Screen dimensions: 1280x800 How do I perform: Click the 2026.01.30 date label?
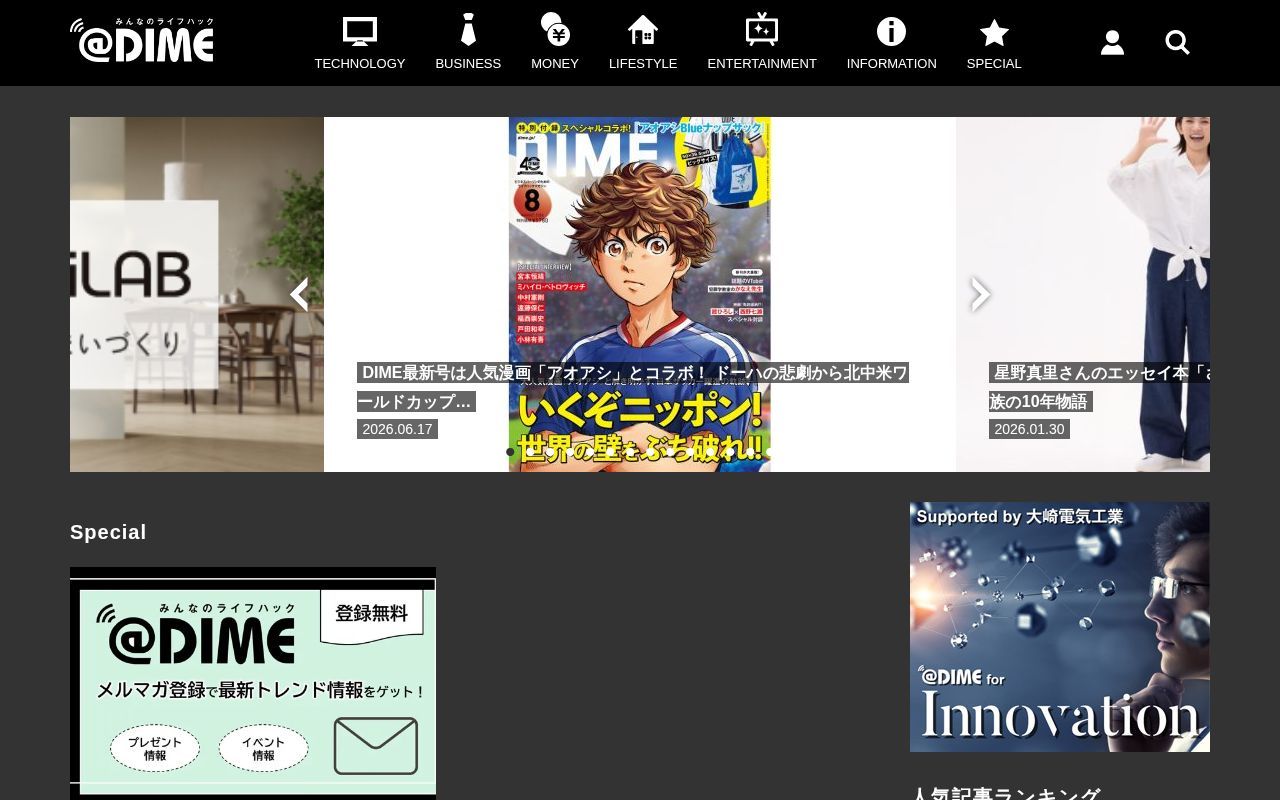pos(1029,429)
